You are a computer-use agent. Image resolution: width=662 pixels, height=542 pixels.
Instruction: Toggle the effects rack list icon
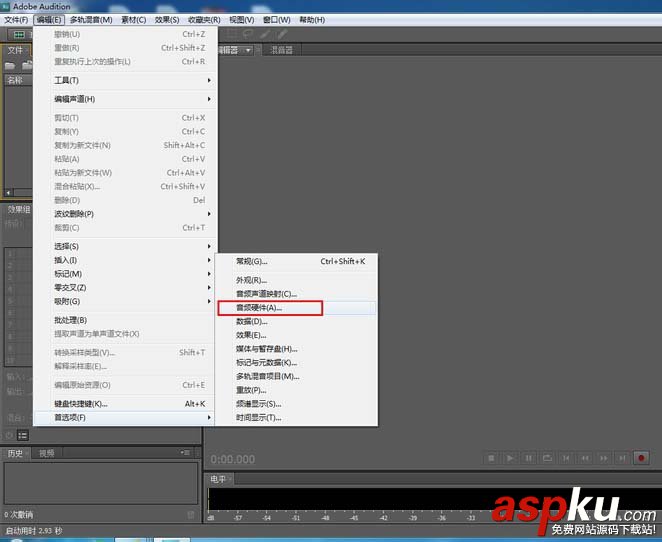23,435
